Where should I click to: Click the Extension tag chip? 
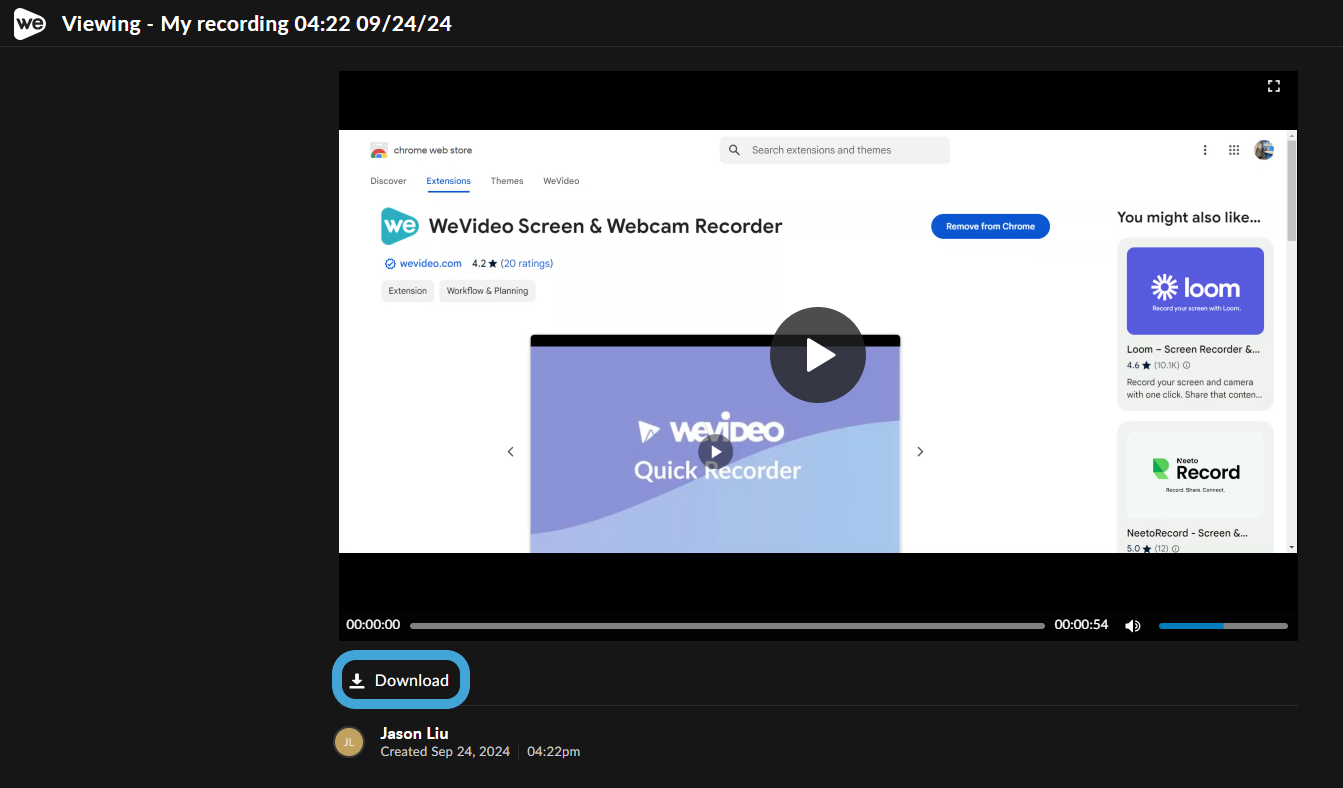407,291
